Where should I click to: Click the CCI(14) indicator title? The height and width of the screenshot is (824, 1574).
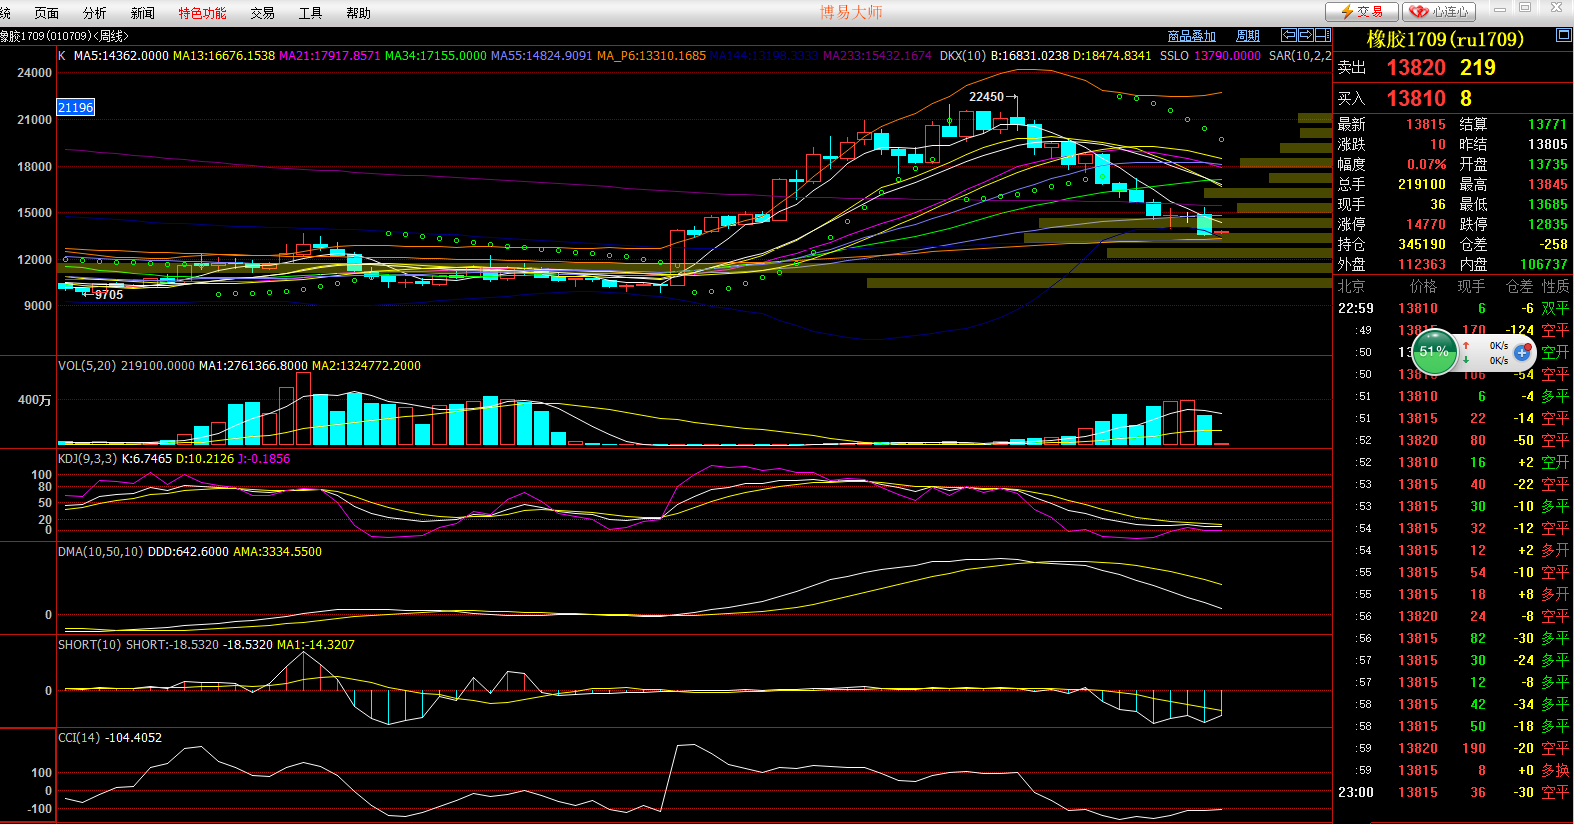pyautogui.click(x=79, y=738)
